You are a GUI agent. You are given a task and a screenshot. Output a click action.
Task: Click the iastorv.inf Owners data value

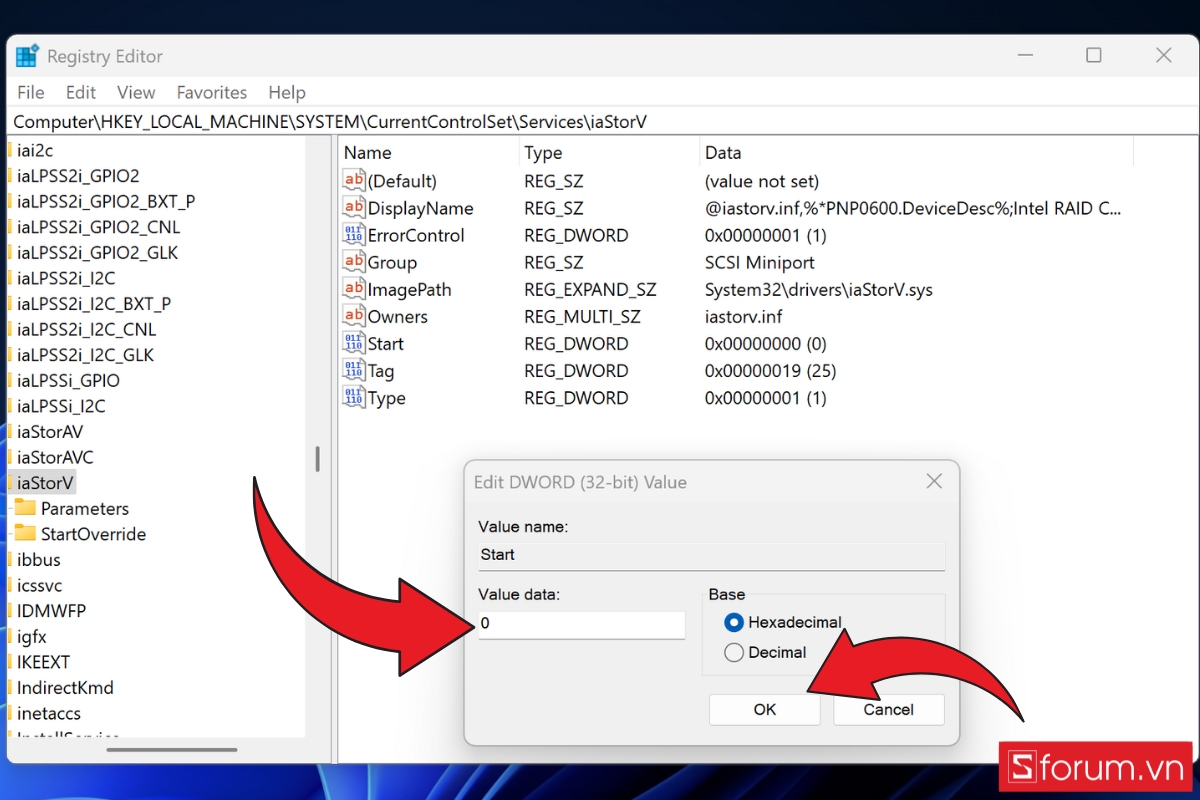(x=743, y=317)
